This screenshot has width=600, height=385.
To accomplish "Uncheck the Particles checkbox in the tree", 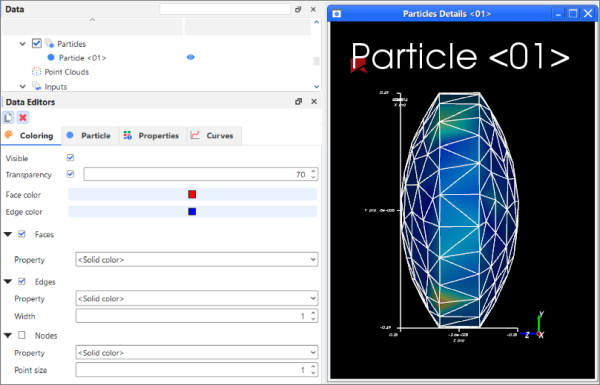I will pyautogui.click(x=36, y=43).
